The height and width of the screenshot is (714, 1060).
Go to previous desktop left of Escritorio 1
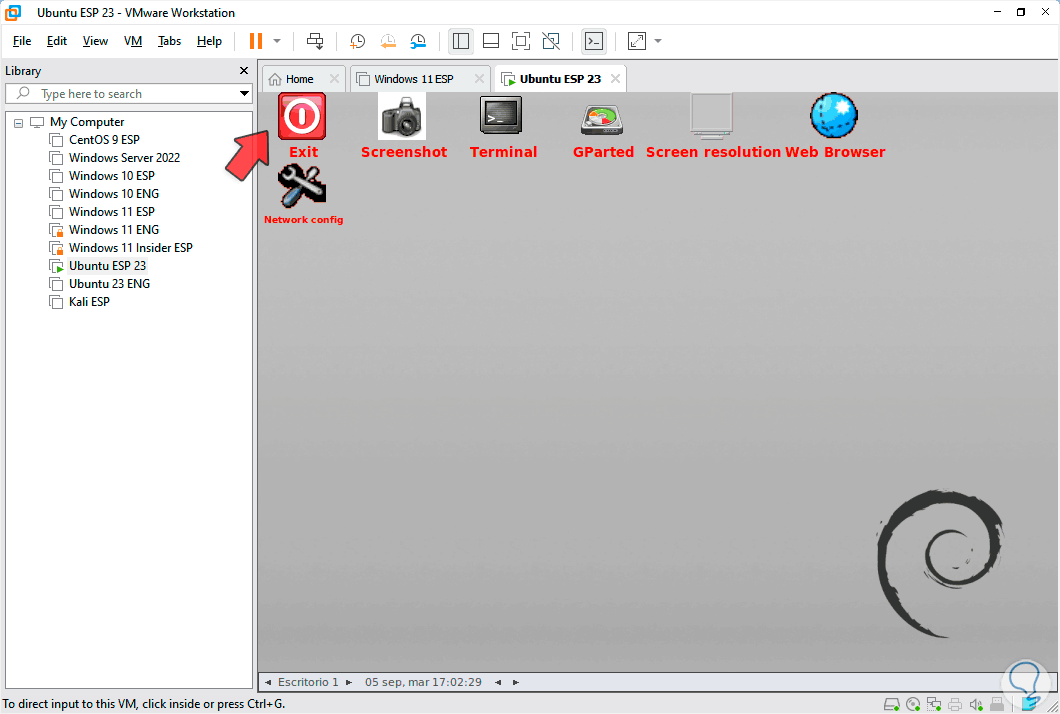tap(268, 682)
